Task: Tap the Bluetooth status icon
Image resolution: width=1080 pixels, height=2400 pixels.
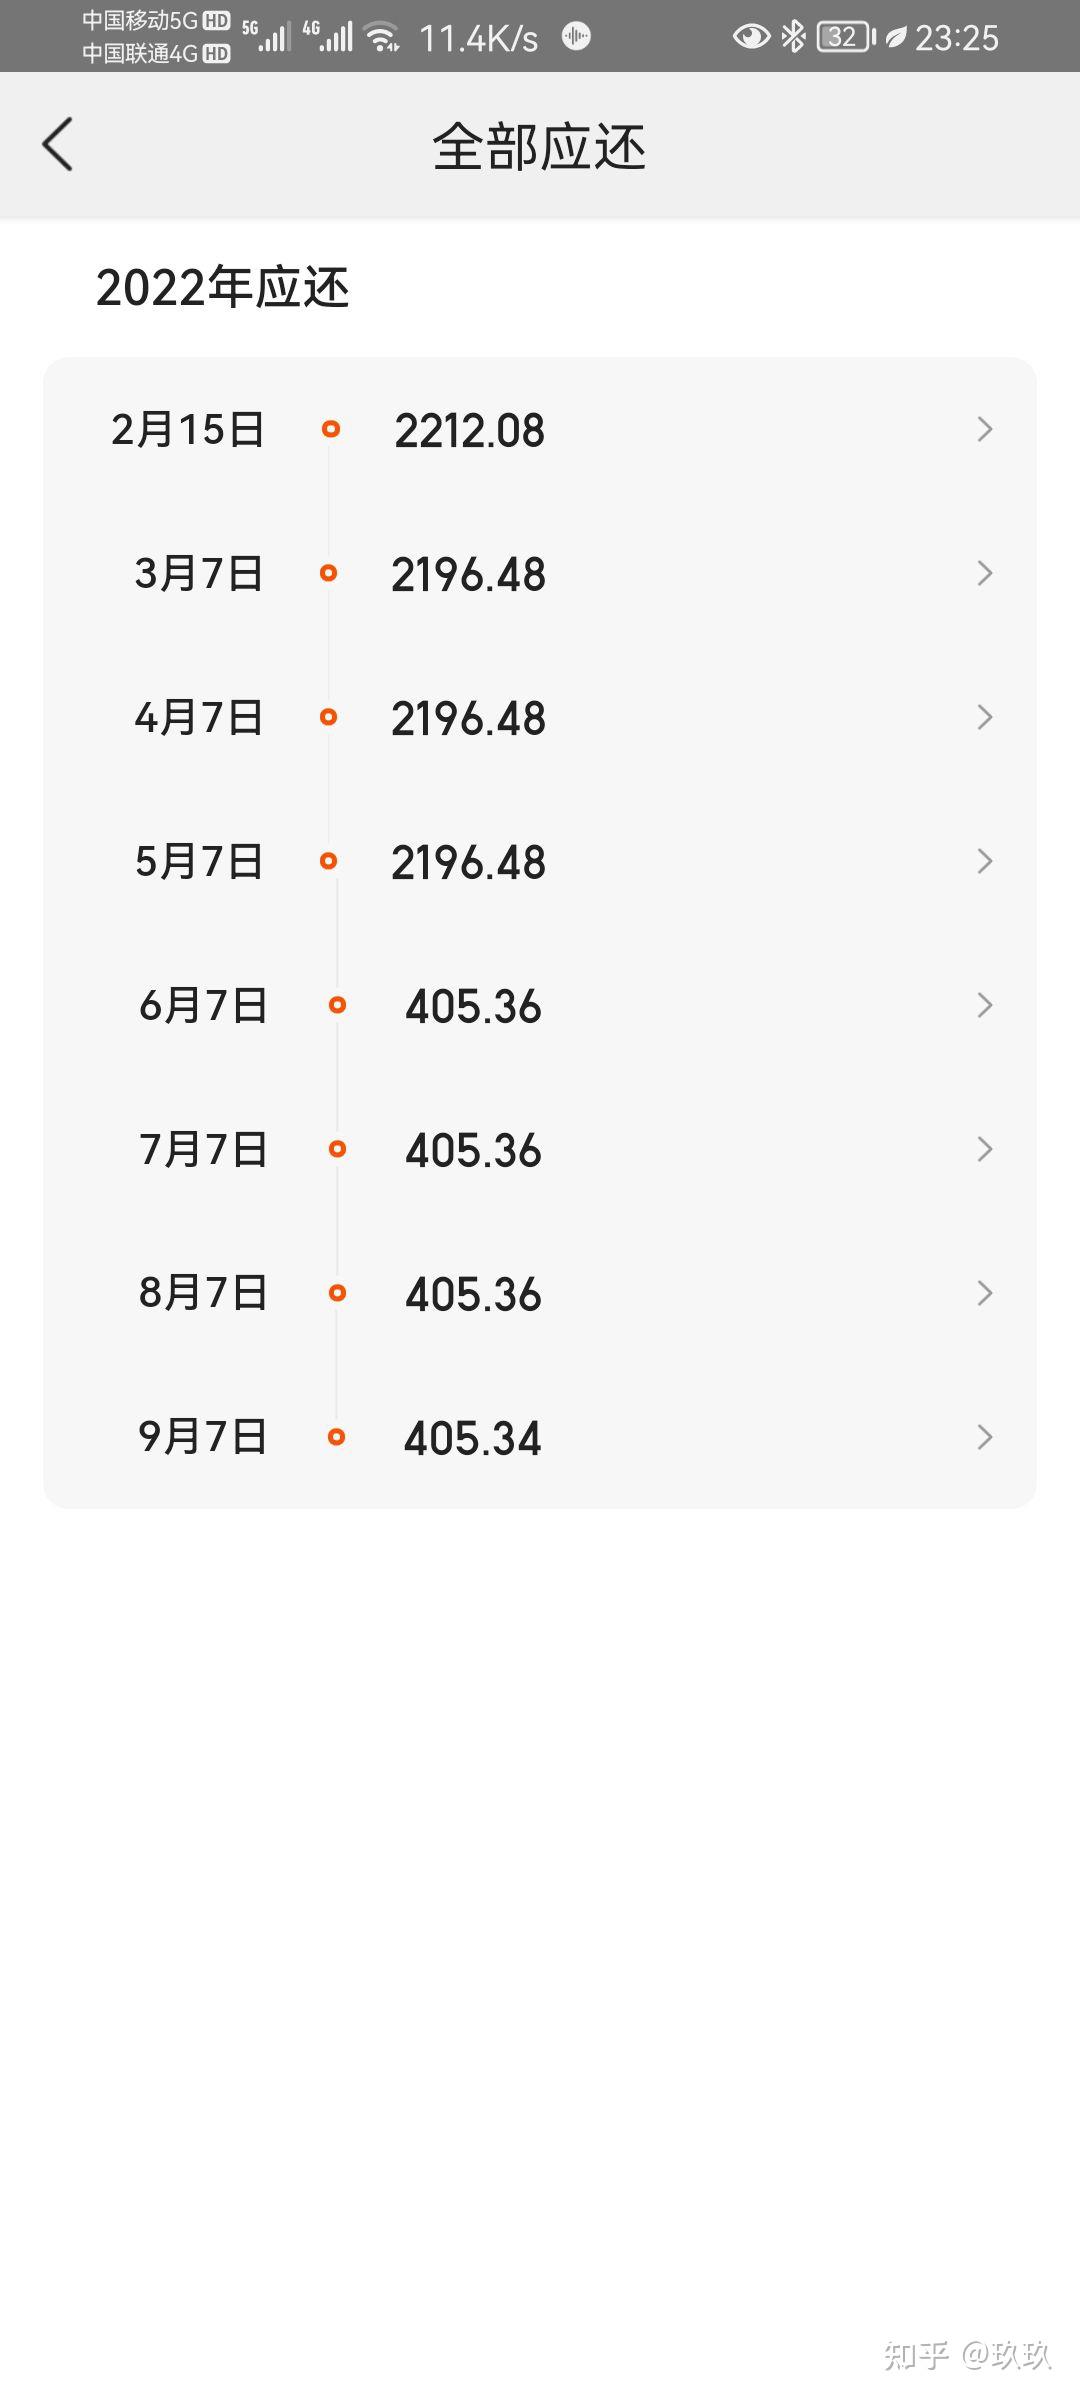Action: pos(793,37)
